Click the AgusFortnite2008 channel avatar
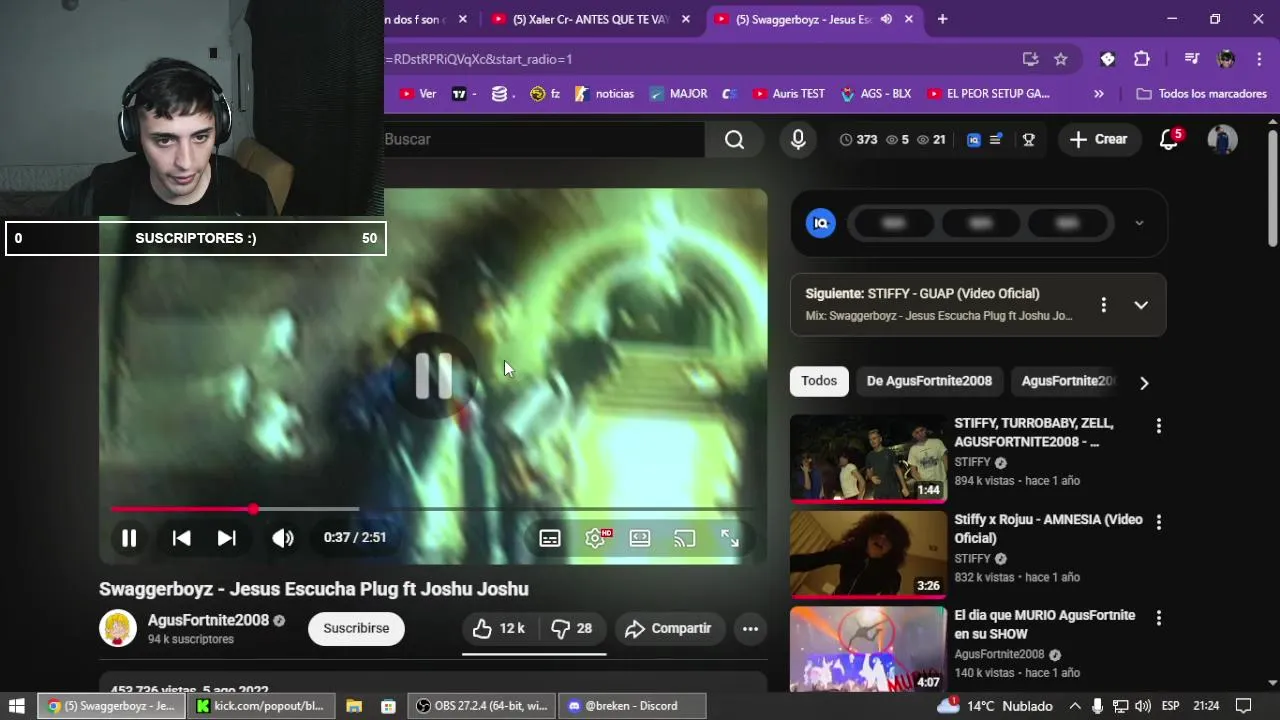 pyautogui.click(x=118, y=628)
